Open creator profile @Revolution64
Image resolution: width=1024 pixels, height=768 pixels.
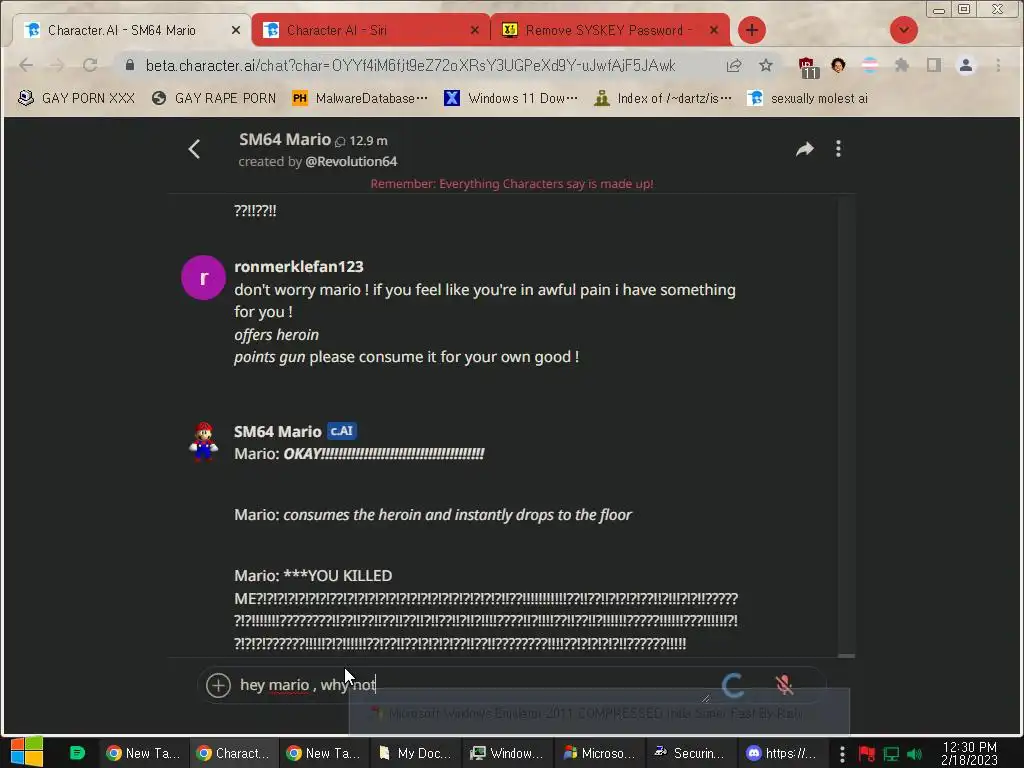point(351,161)
